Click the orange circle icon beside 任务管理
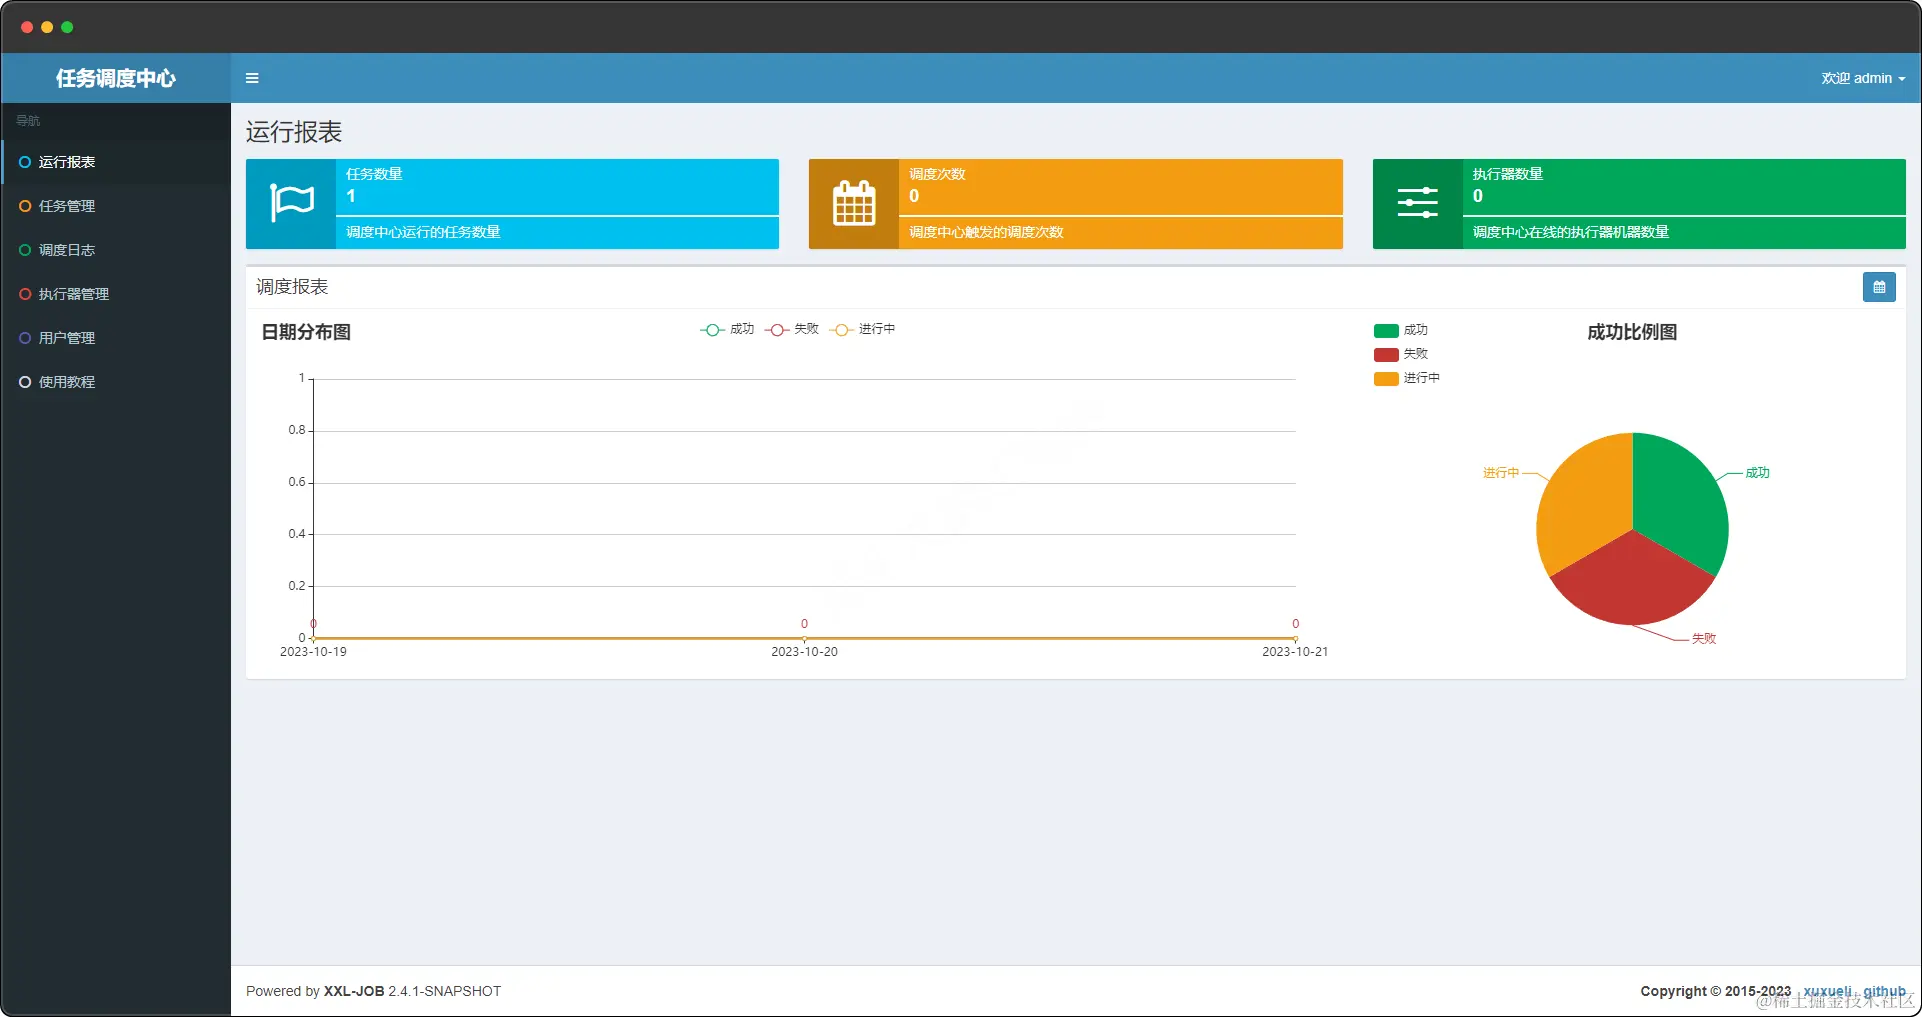 [25, 206]
